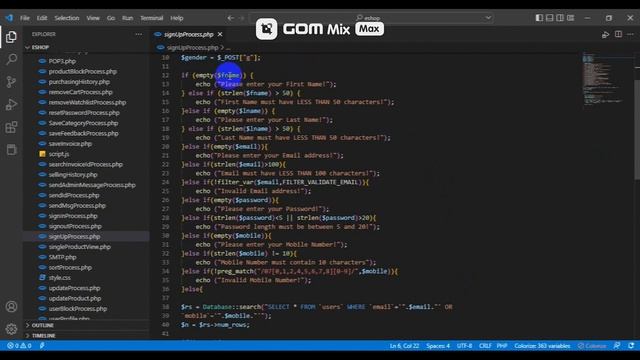Open signInProcess.php file
This screenshot has height=360, width=640.
(73, 216)
